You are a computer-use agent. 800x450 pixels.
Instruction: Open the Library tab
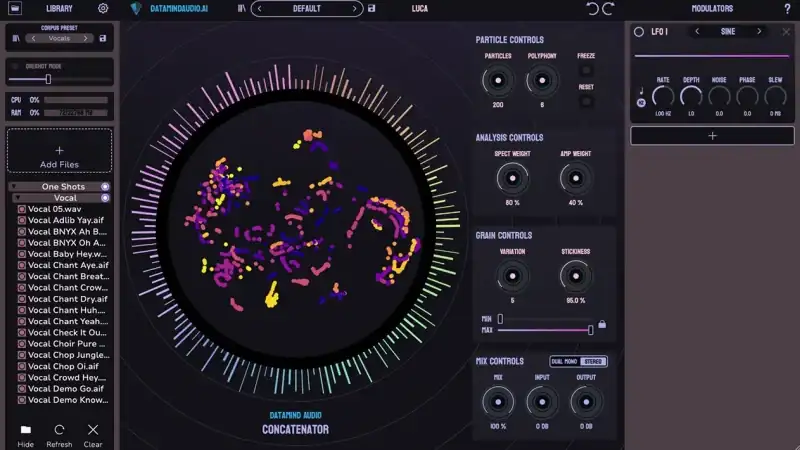point(59,8)
